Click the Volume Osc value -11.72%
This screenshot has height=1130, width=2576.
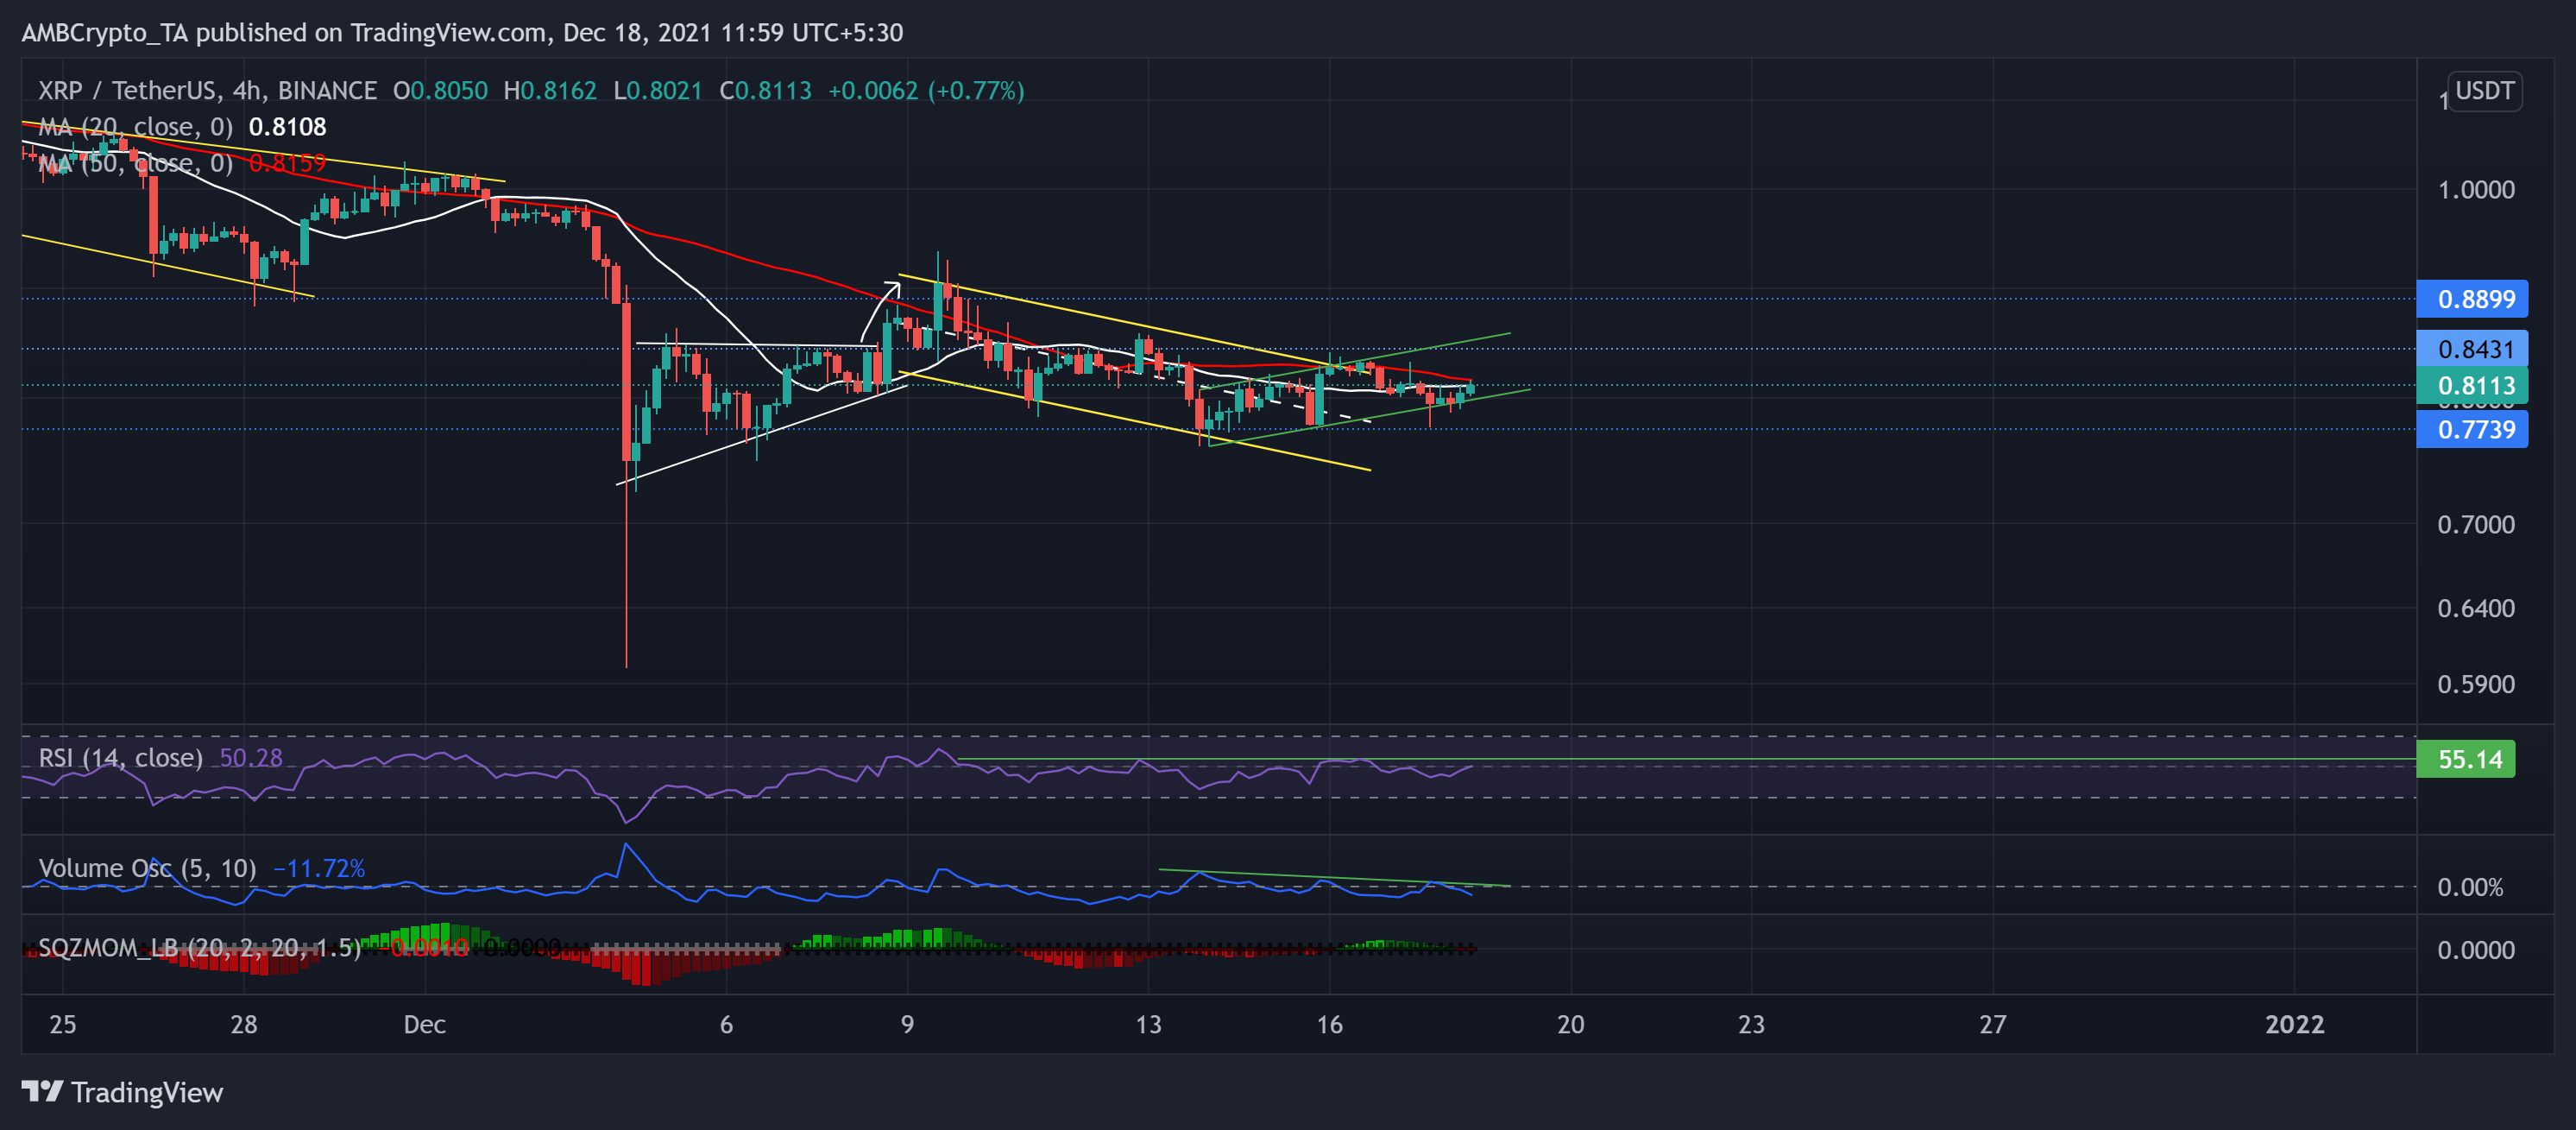319,868
